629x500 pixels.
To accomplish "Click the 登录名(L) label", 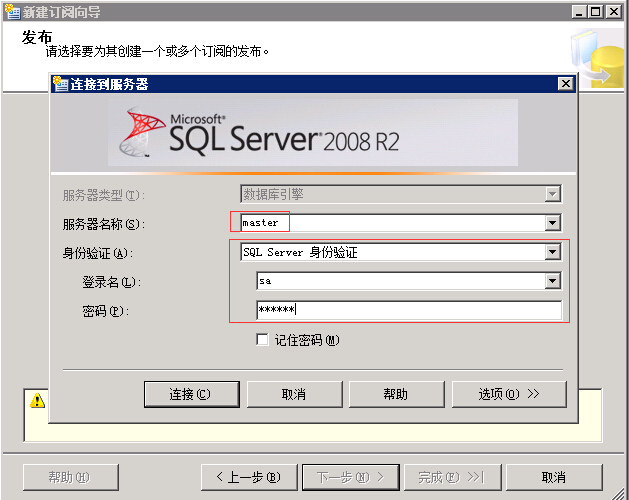I will coord(112,282).
